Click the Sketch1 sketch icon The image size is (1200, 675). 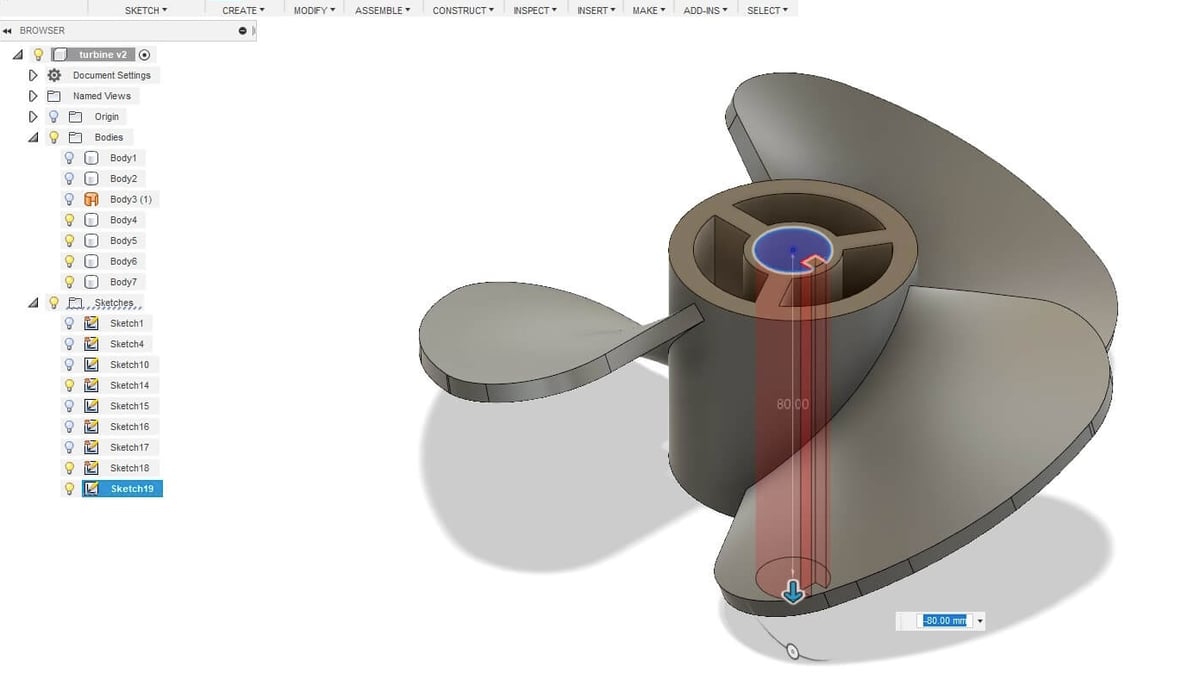(91, 323)
